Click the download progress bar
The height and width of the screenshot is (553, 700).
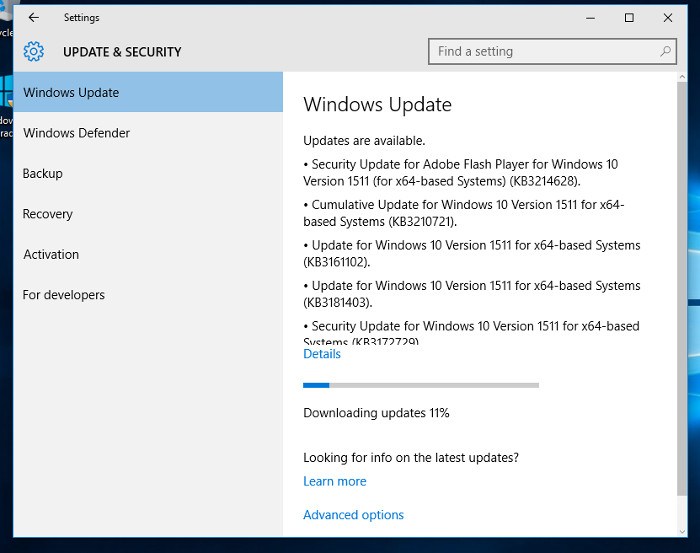click(x=421, y=385)
